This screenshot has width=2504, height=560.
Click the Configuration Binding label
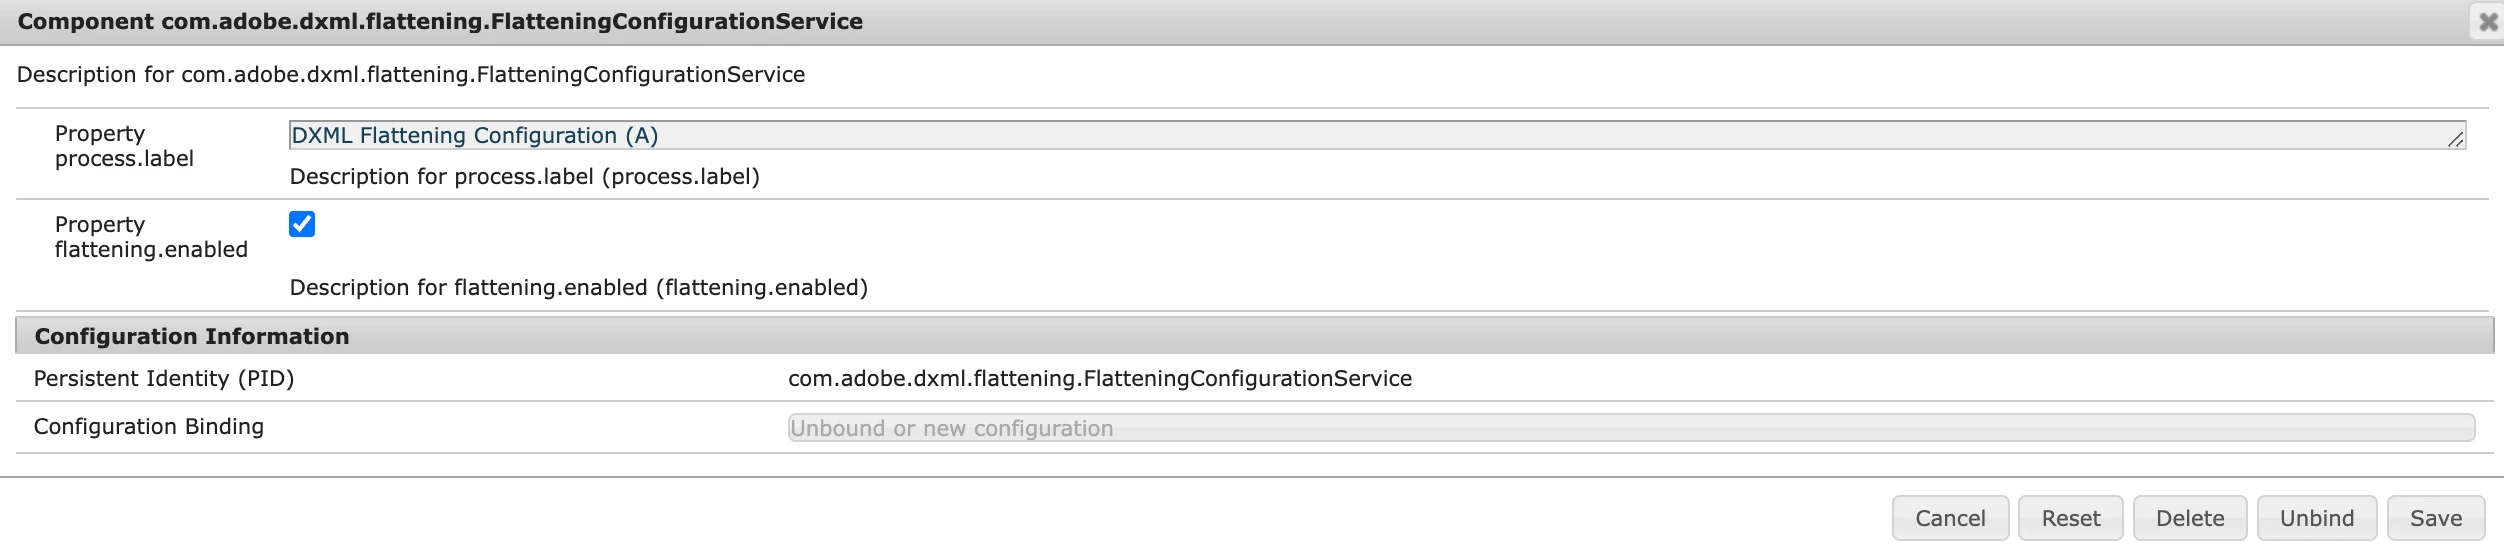[x=149, y=427]
